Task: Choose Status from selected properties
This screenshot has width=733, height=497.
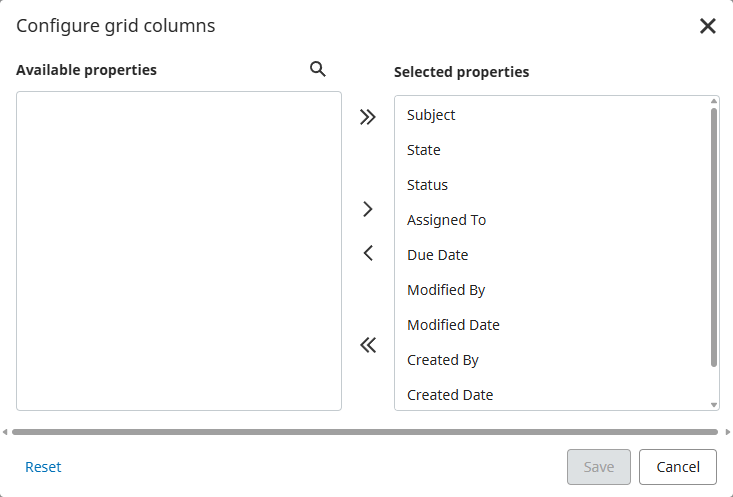Action: coord(427,185)
